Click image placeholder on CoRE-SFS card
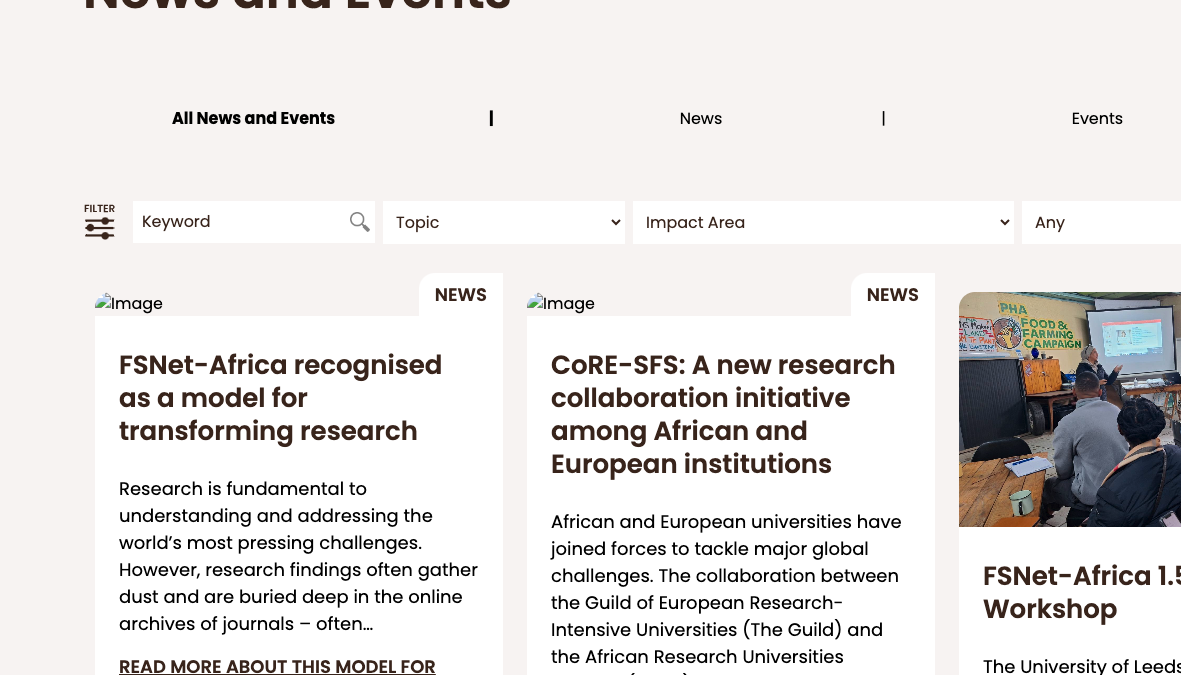 561,303
